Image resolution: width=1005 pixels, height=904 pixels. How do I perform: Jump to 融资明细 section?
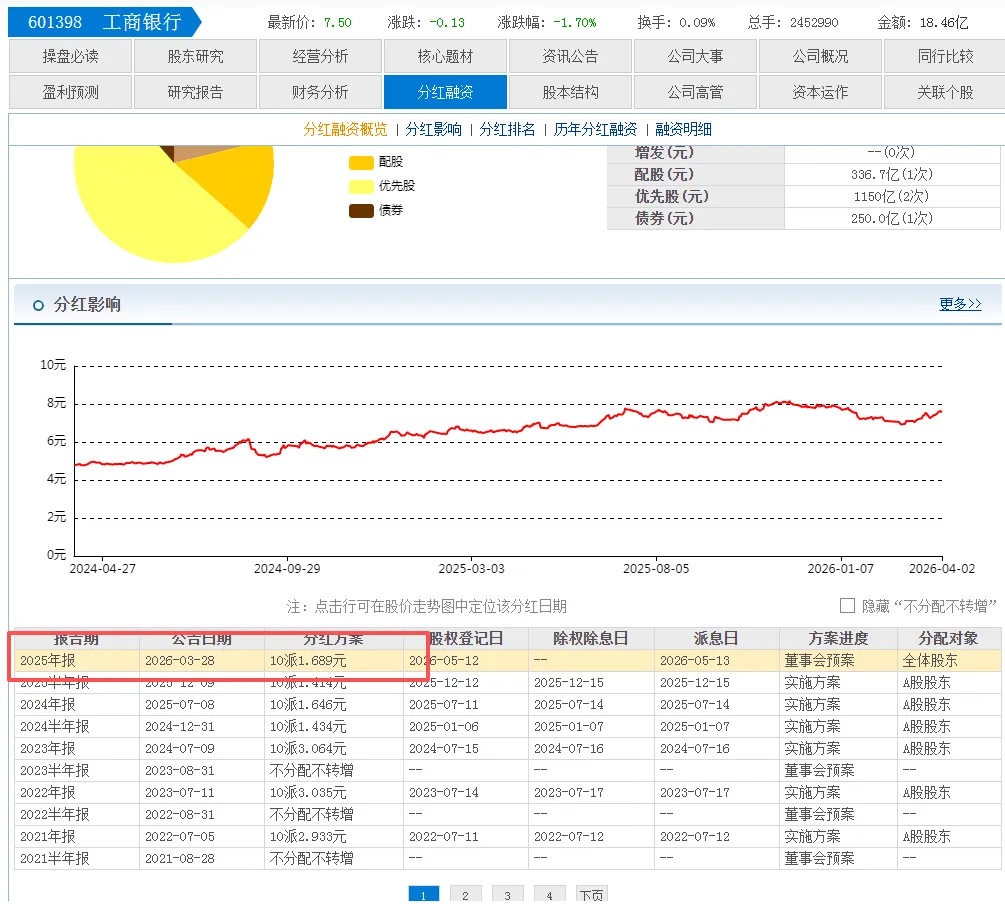pos(683,130)
